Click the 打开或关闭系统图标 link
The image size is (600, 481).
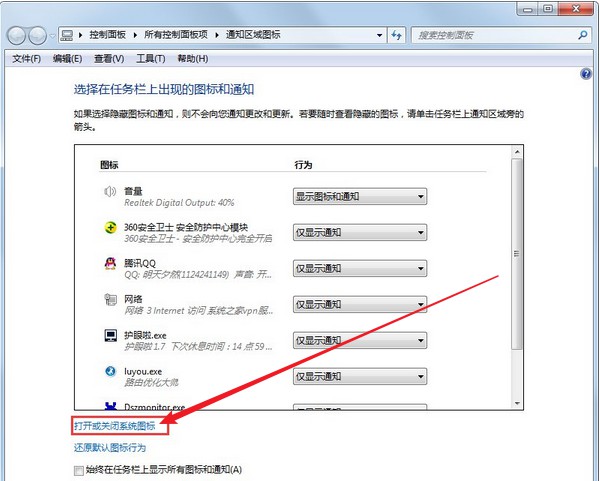121,426
